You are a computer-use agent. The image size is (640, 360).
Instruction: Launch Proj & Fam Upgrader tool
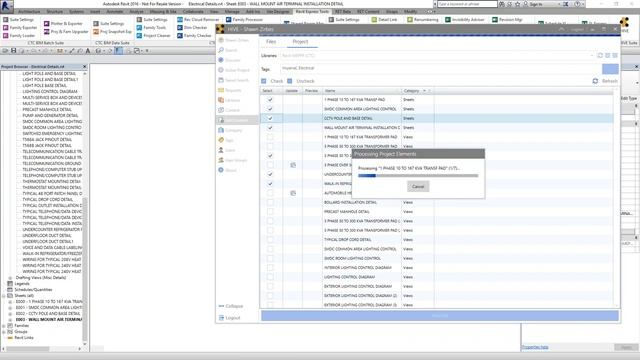(66, 31)
